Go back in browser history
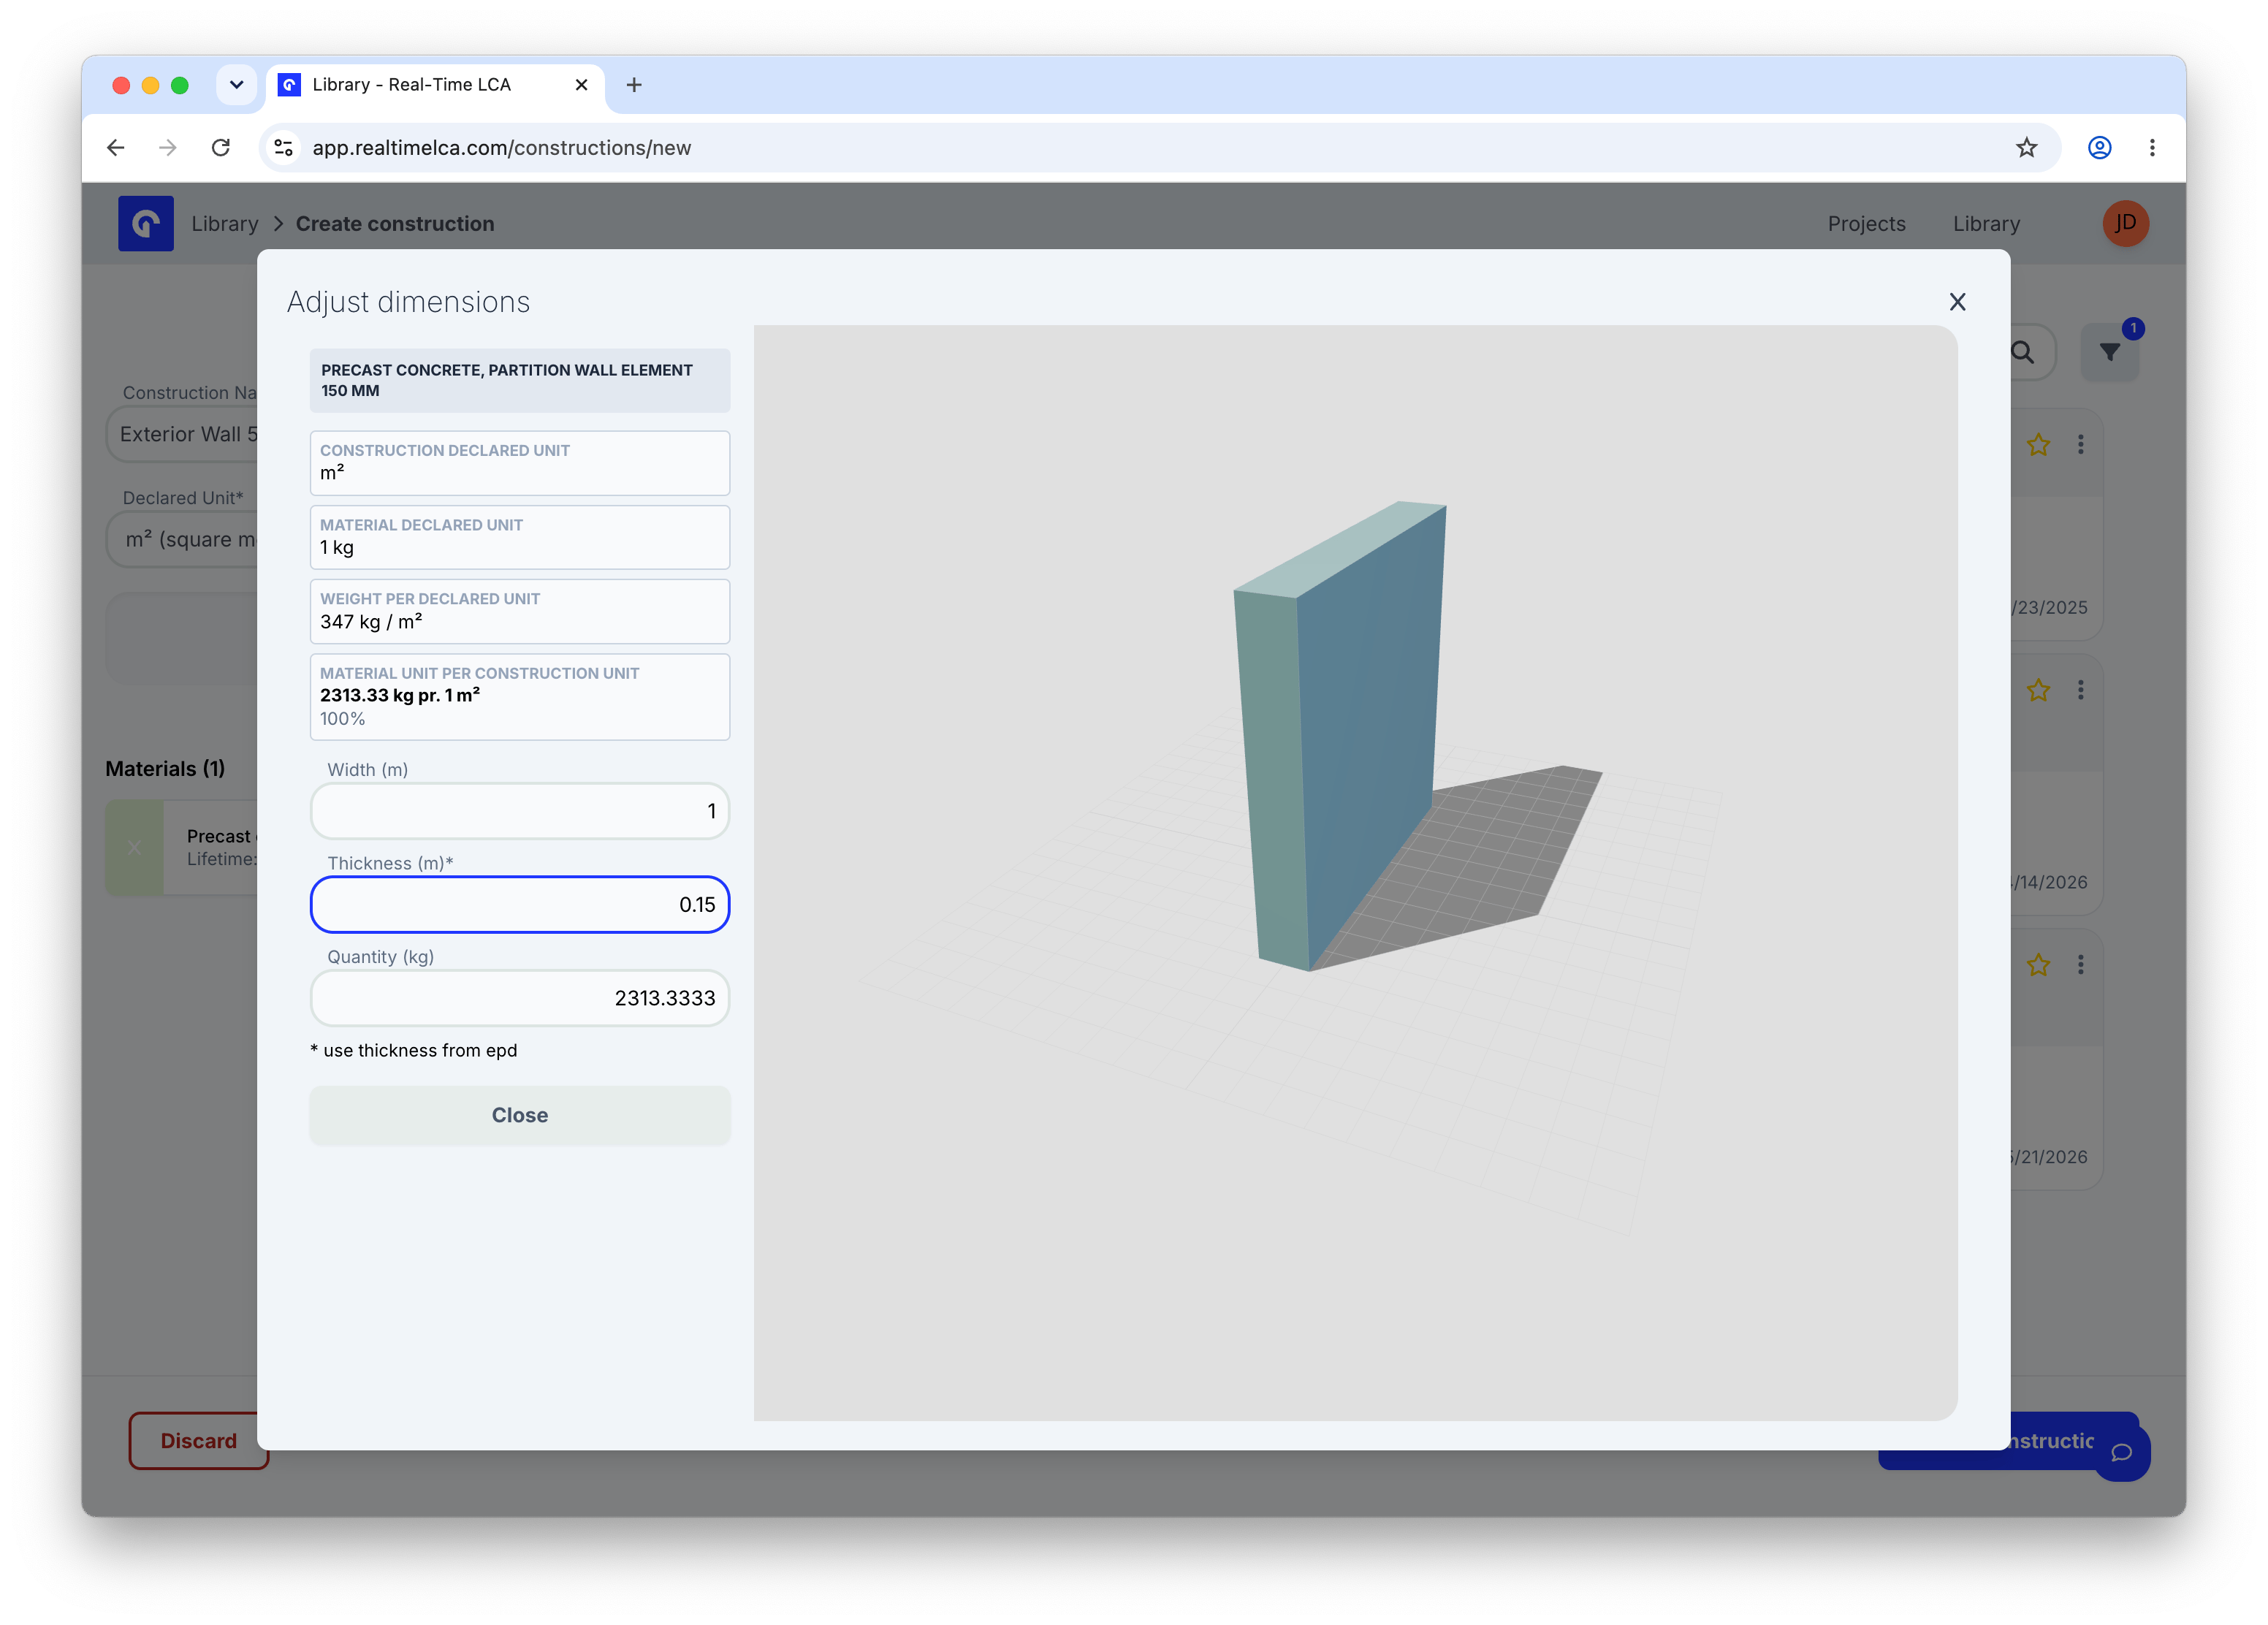2268x1625 pixels. click(x=116, y=148)
